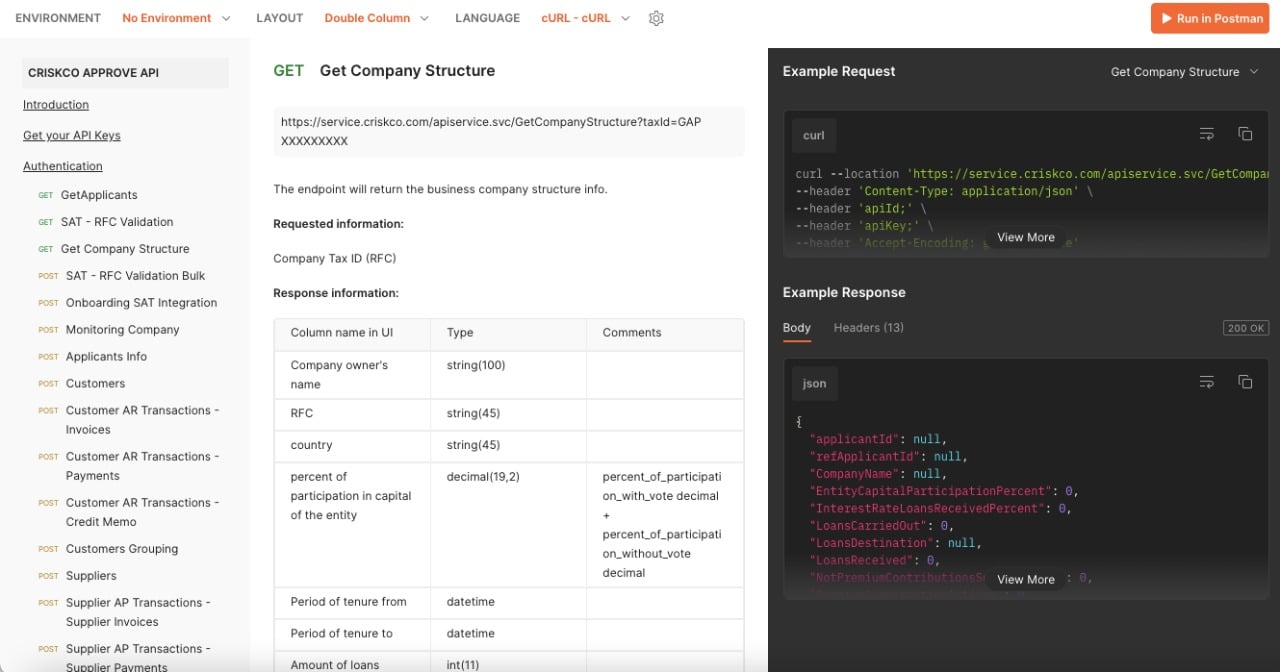Click the json language label

[x=815, y=383]
